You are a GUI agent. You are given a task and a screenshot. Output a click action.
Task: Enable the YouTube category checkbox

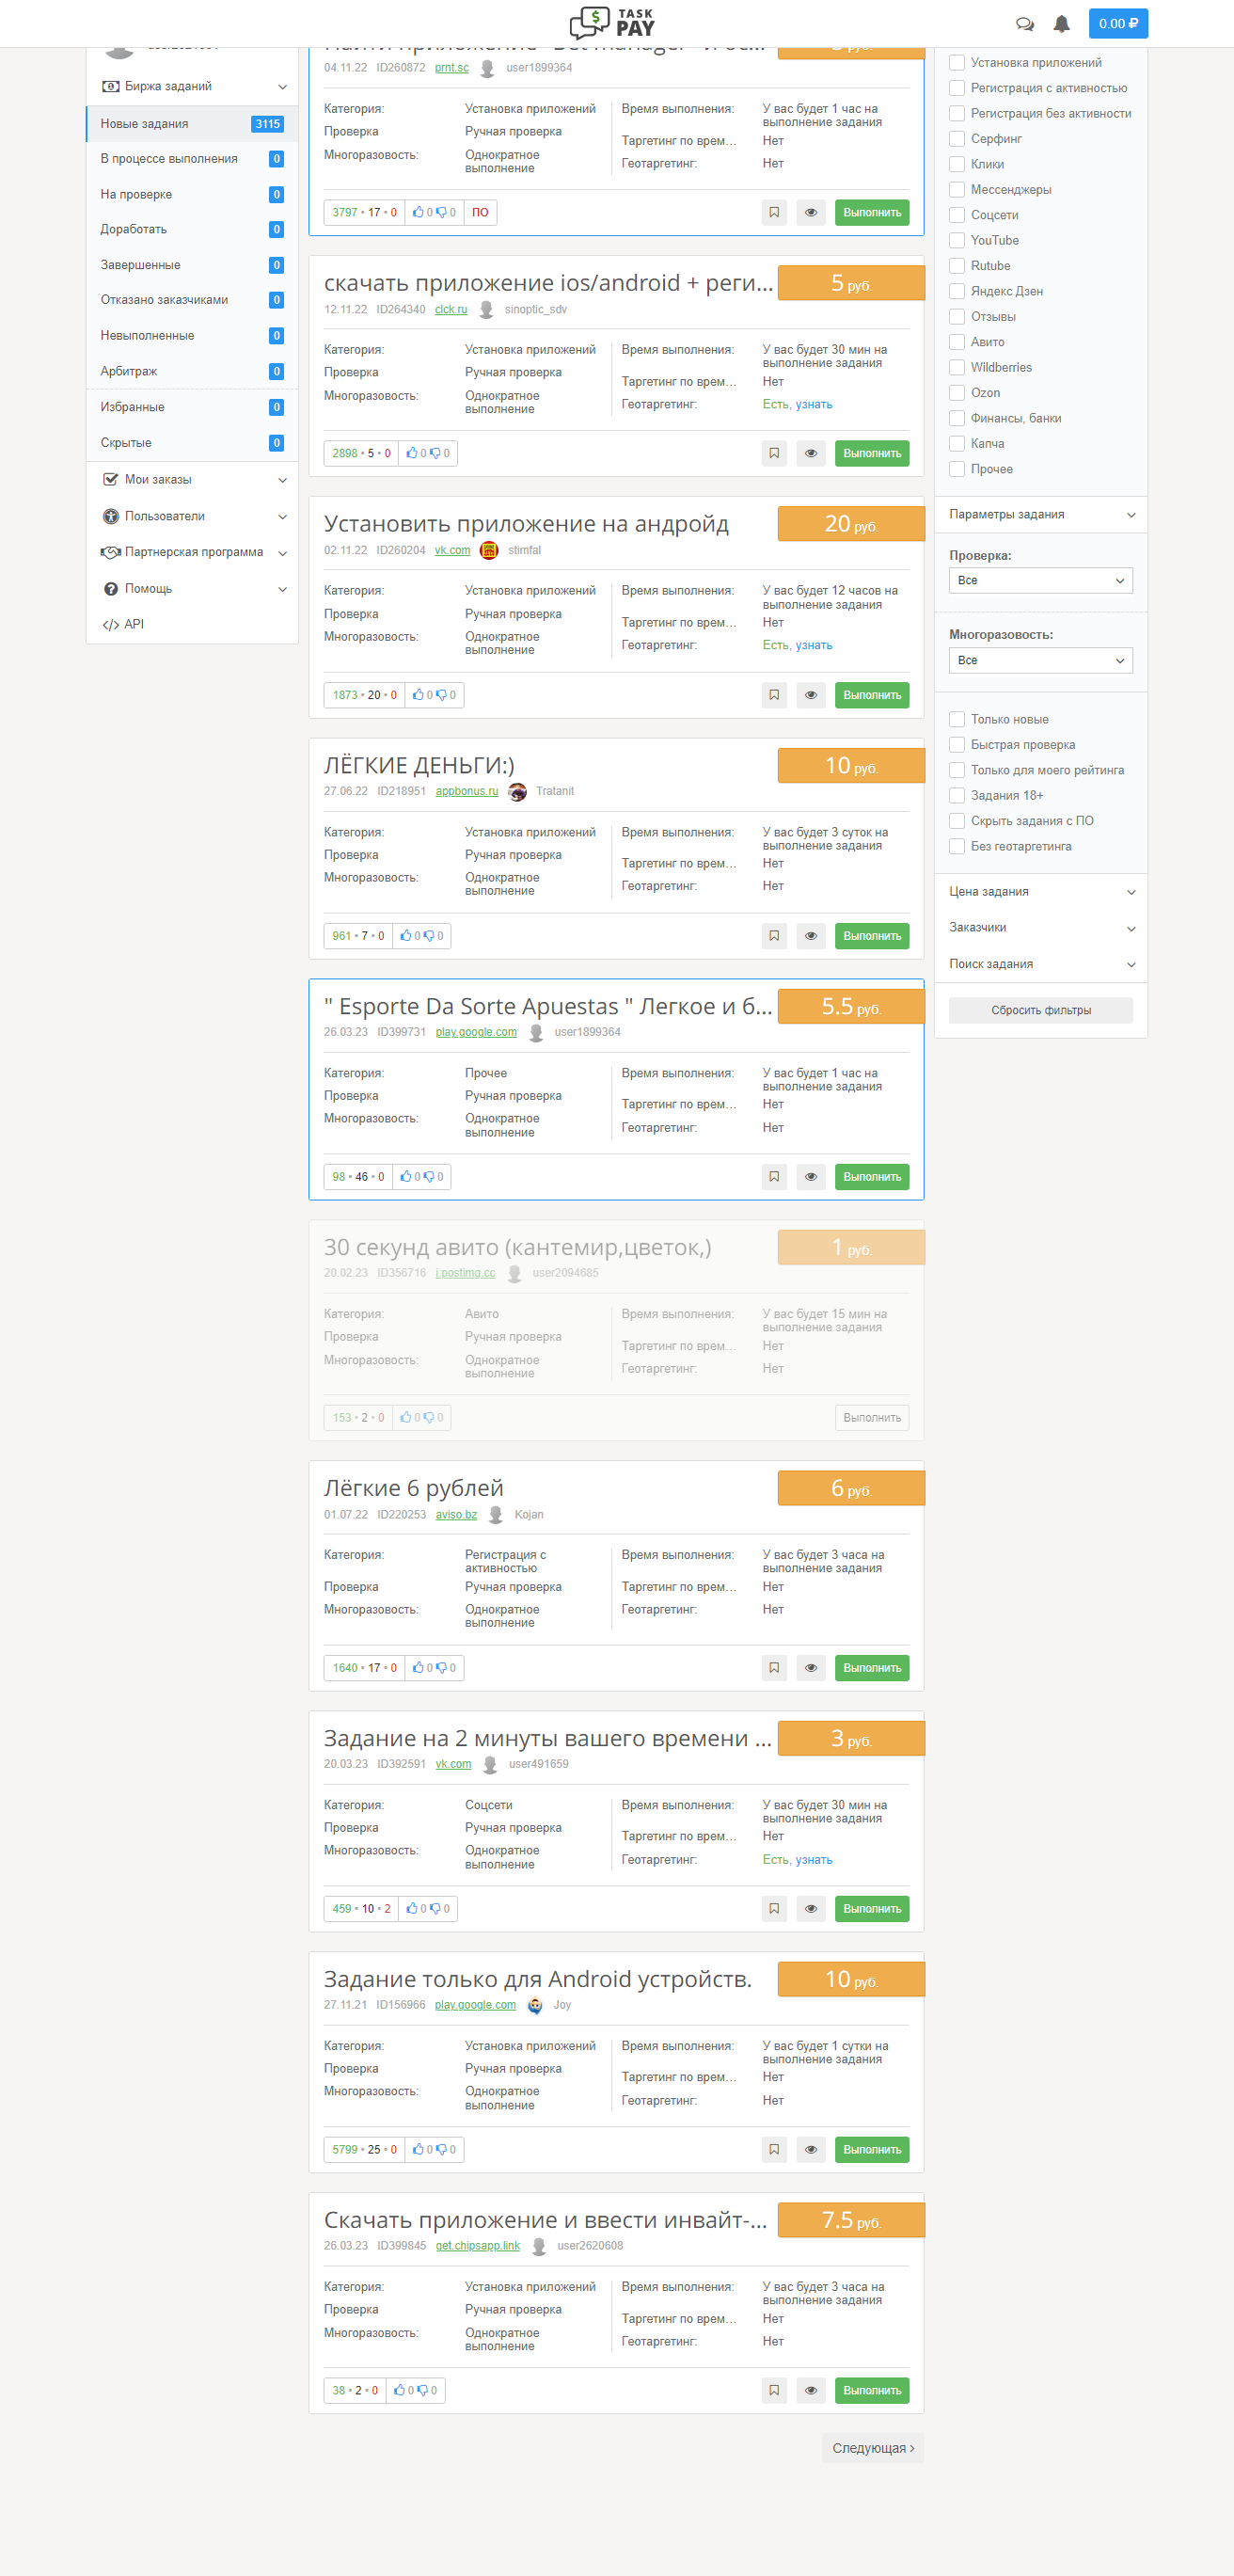pyautogui.click(x=957, y=241)
